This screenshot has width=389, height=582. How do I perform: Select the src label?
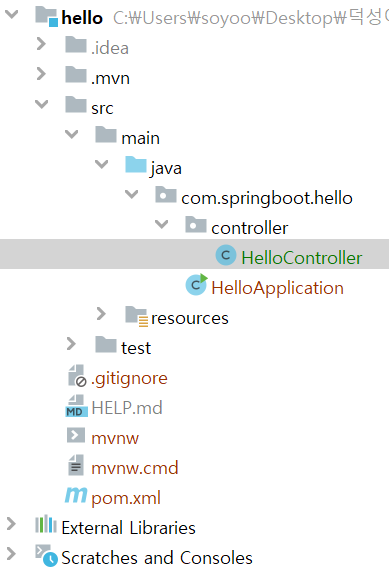[102, 108]
